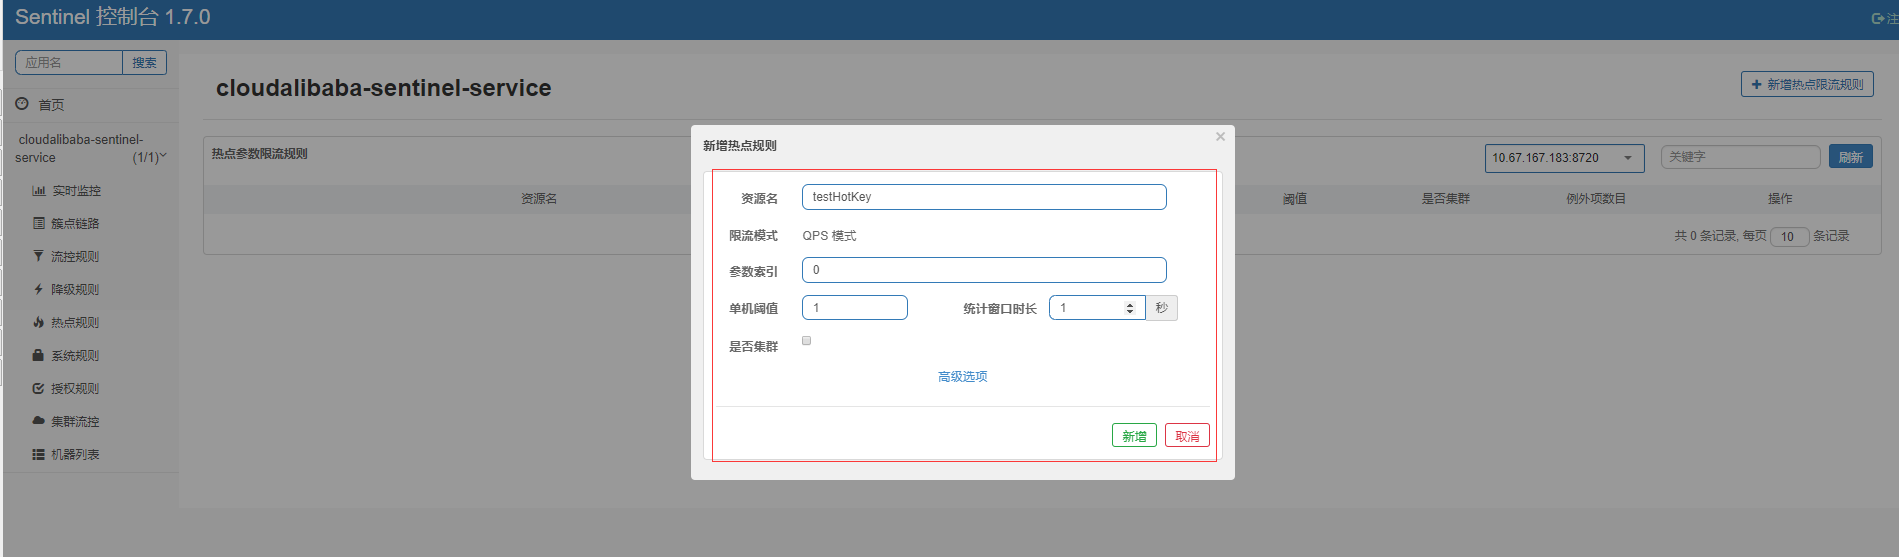Image resolution: width=1899 pixels, height=557 pixels.
Task: Click the red 取消 button
Action: click(1187, 436)
